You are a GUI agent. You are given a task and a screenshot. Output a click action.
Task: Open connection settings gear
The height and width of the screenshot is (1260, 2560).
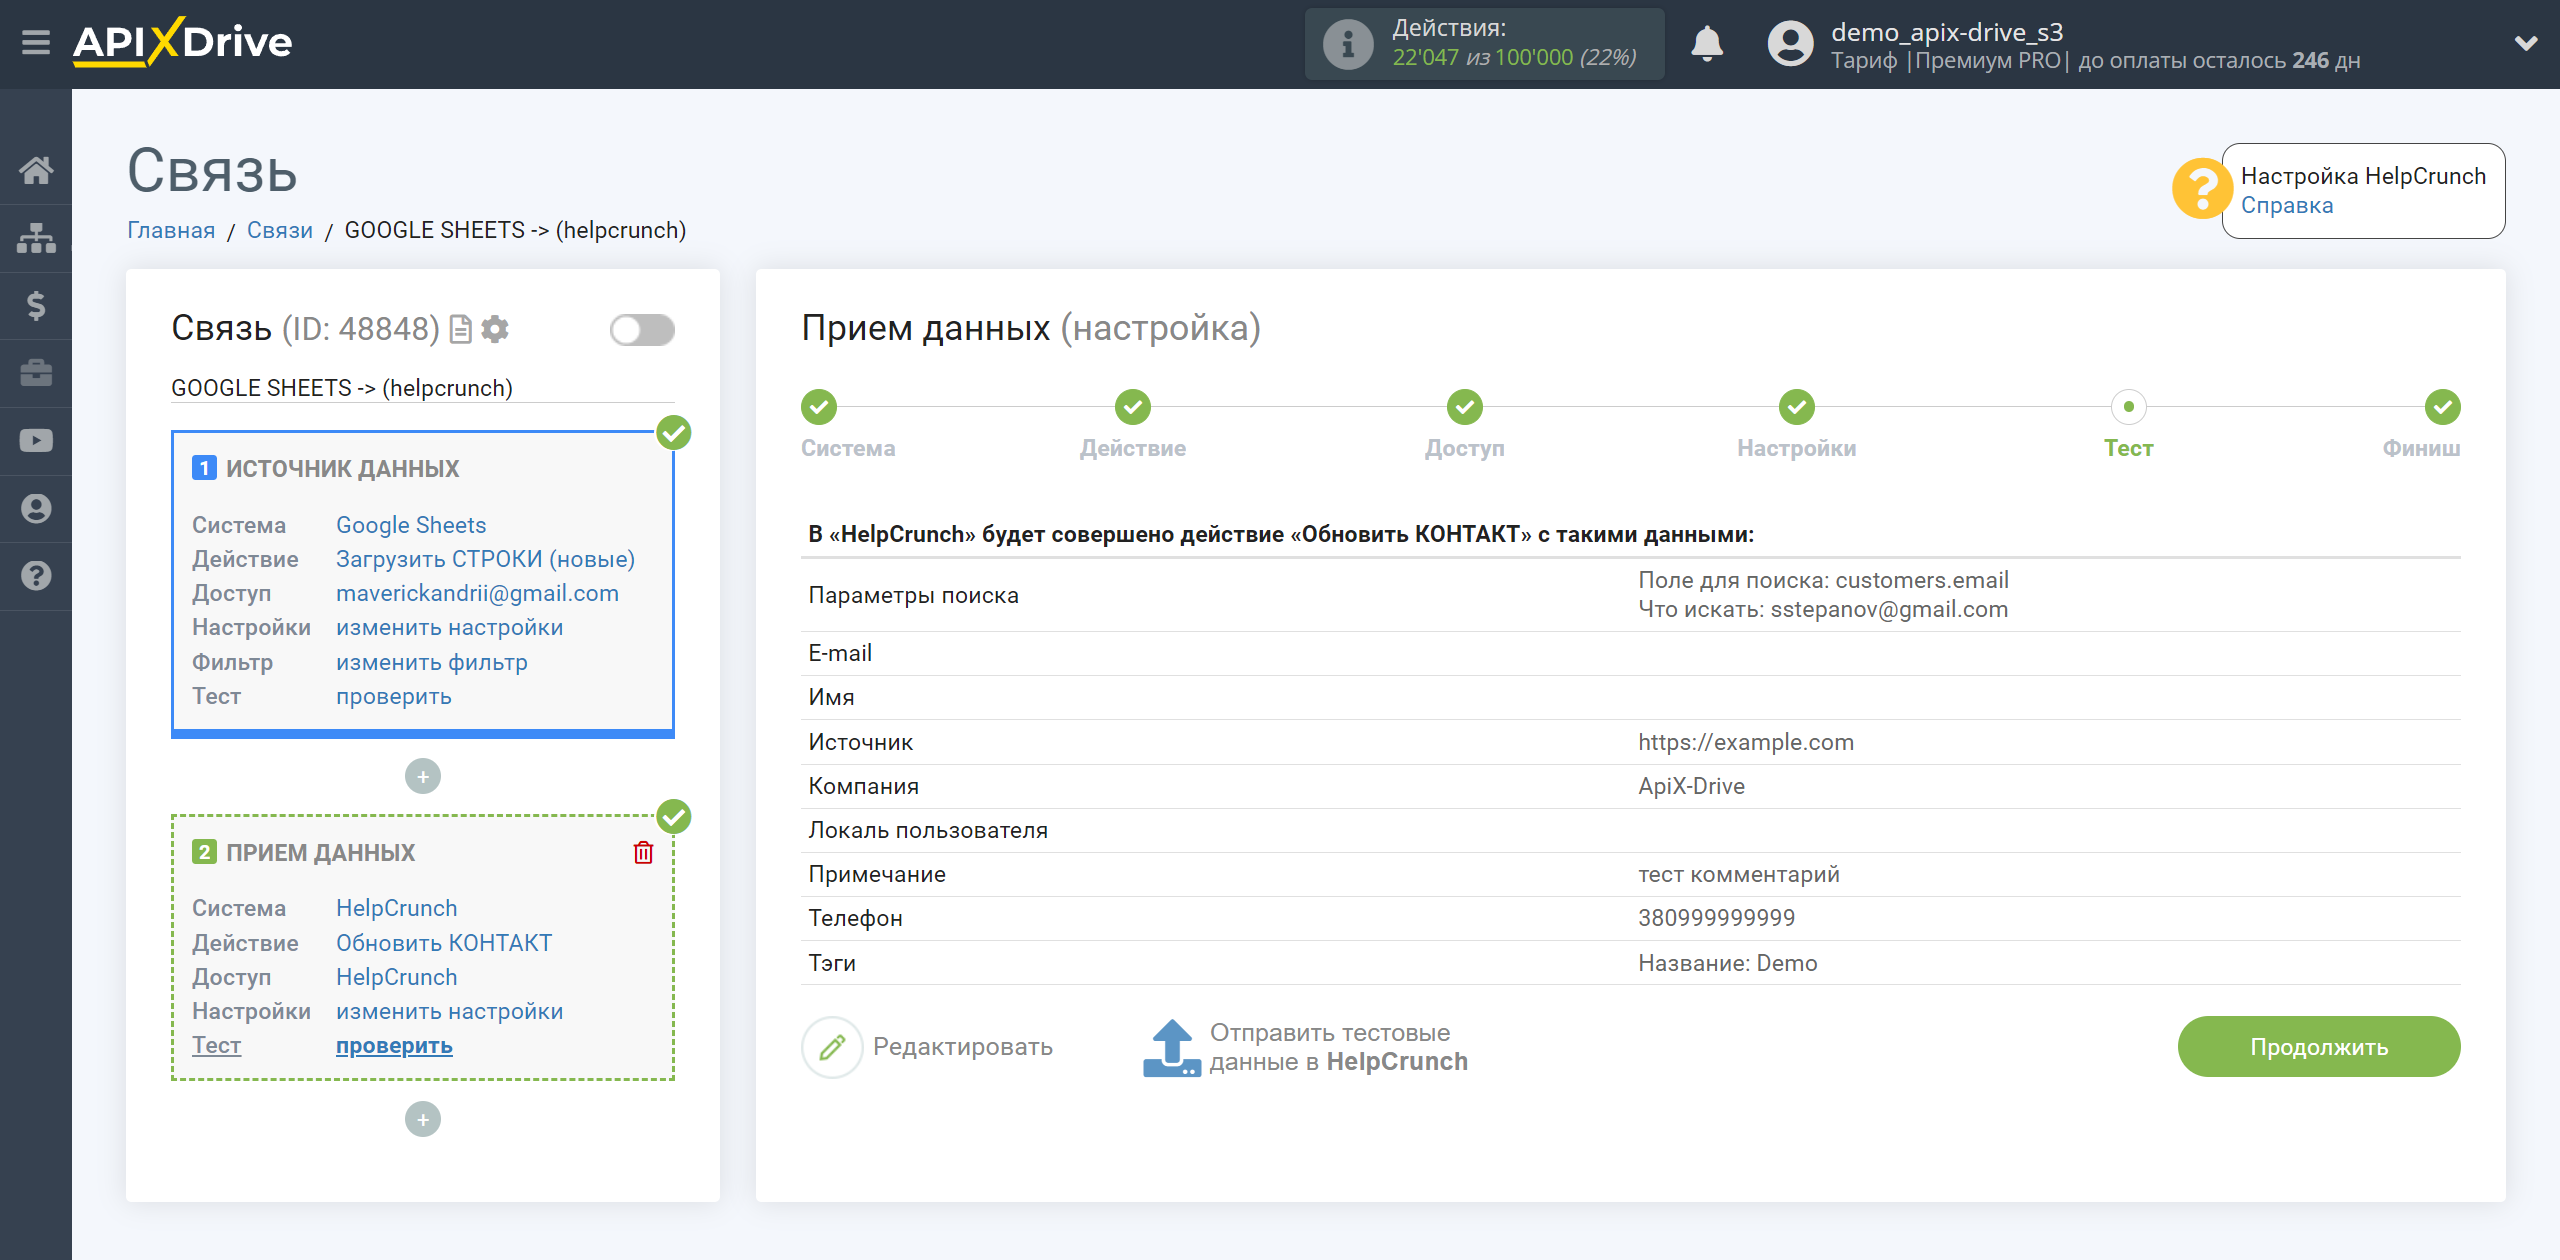tap(495, 329)
